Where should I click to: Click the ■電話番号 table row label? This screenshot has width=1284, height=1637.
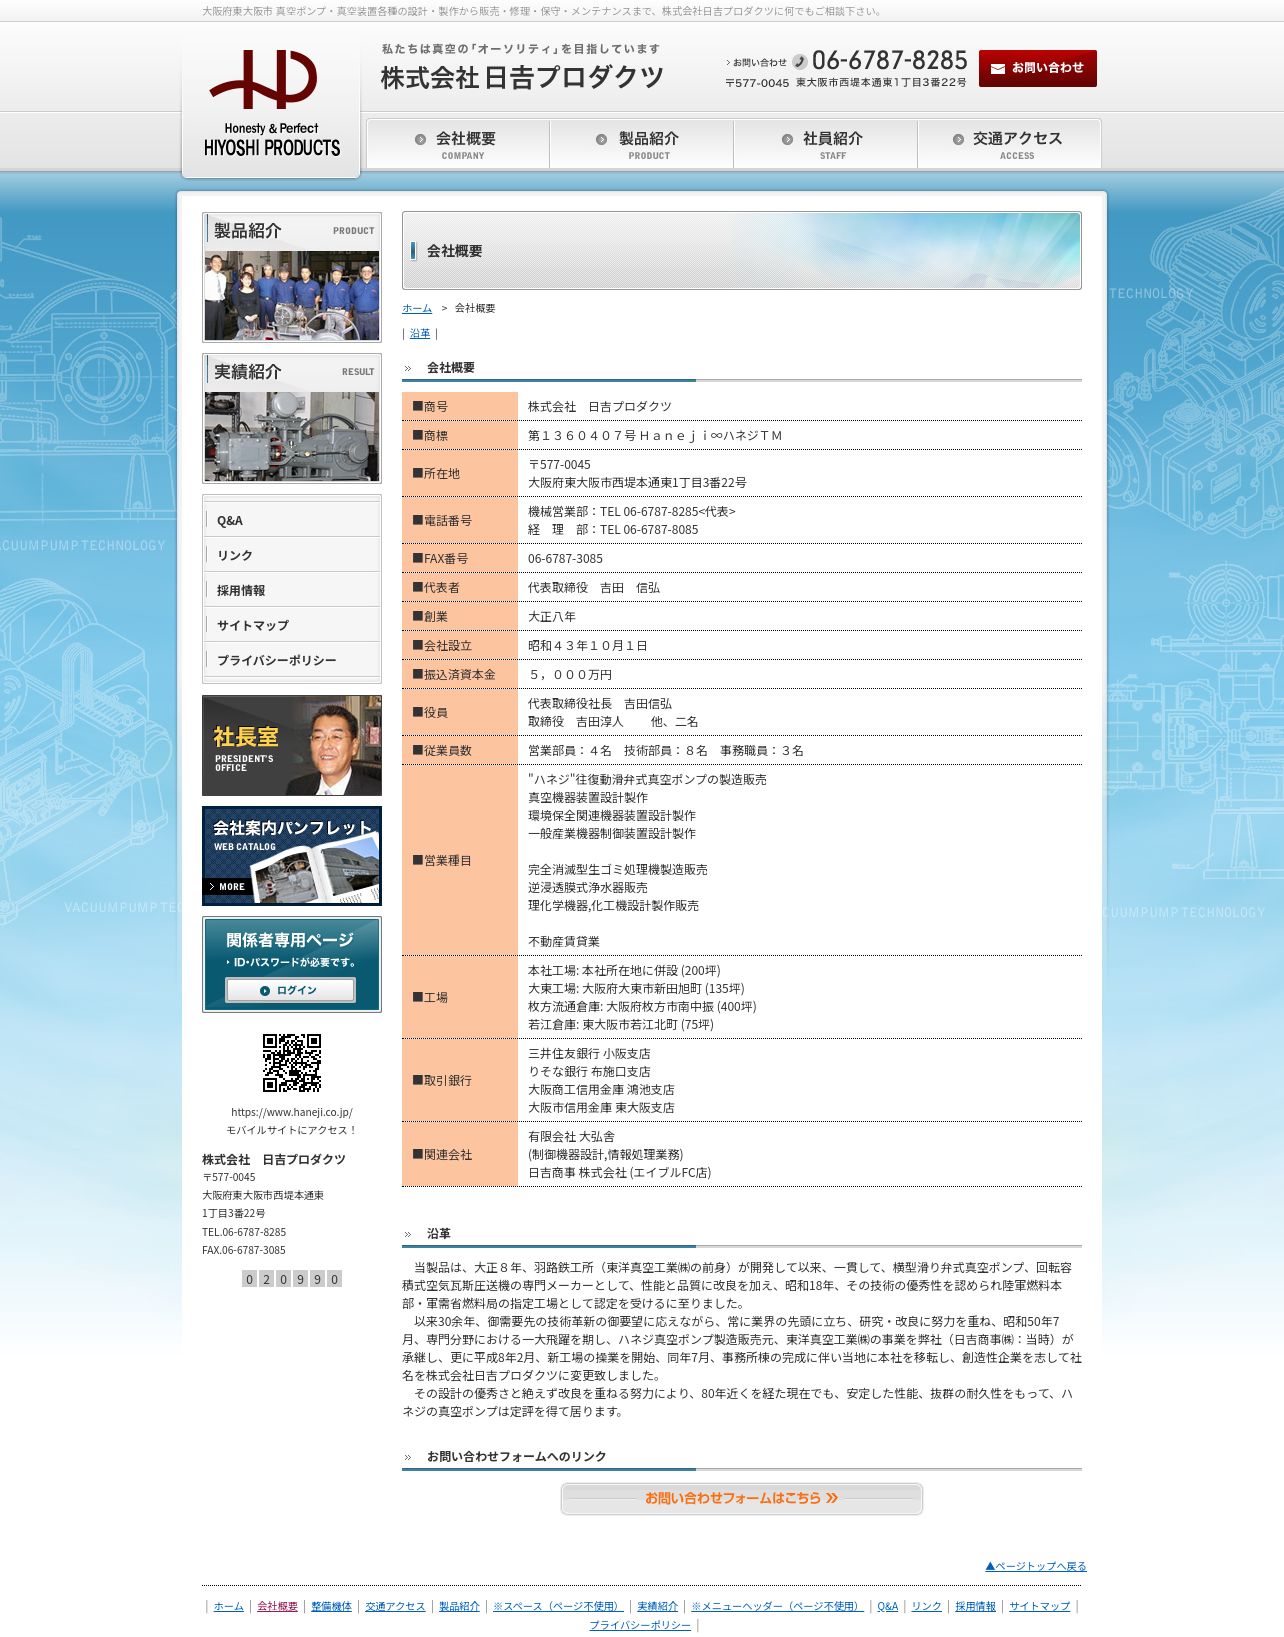click(x=442, y=521)
